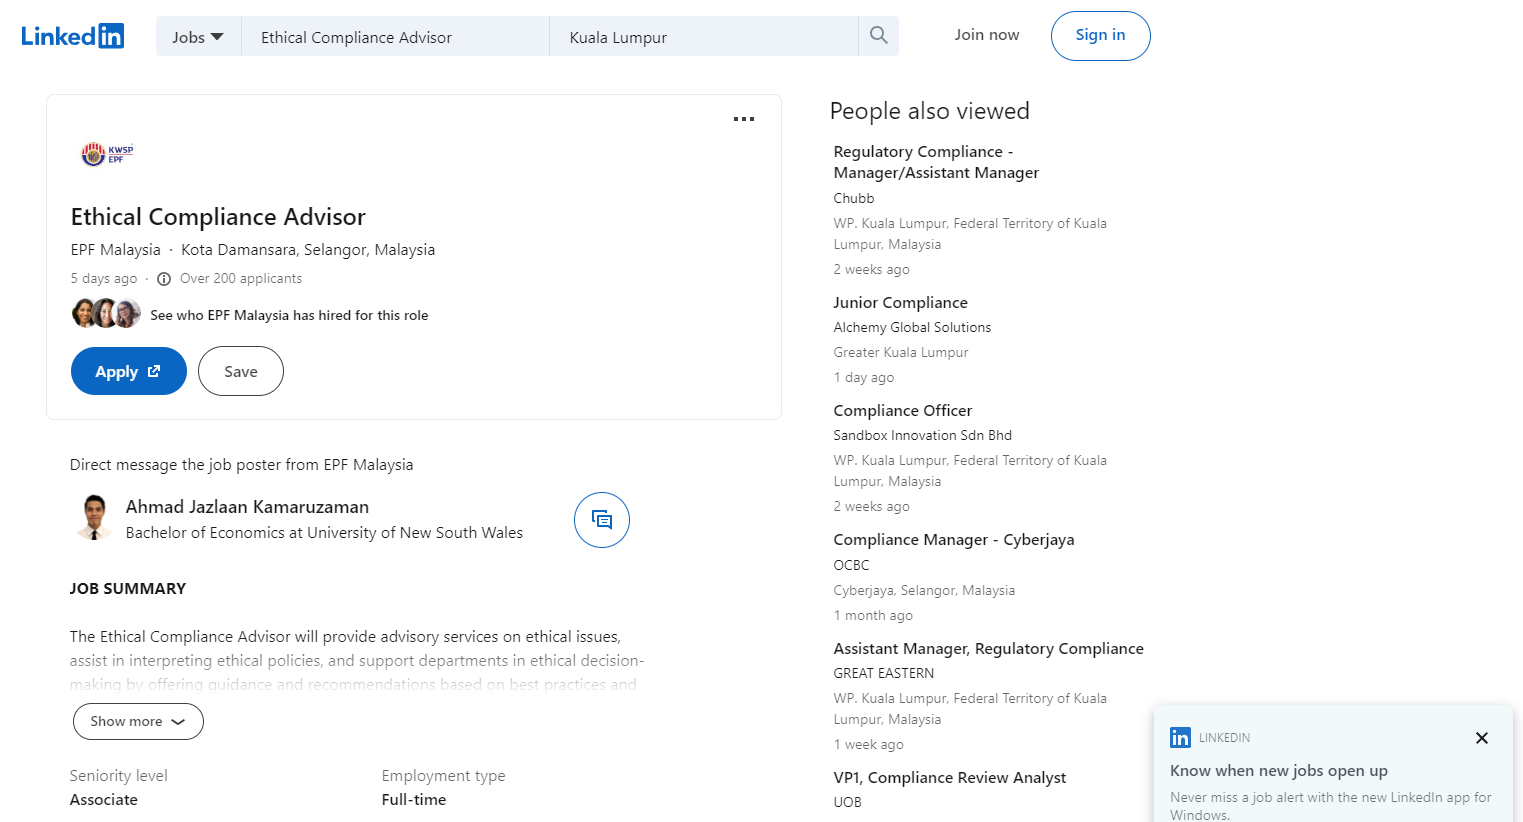Click the 'OCBC' company name

click(851, 566)
